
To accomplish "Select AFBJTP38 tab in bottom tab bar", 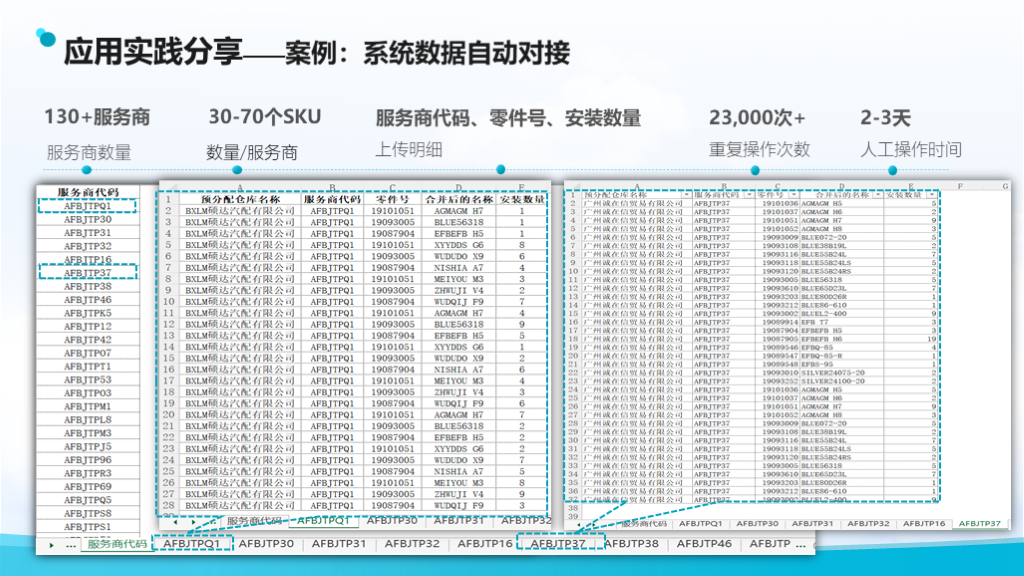I will (631, 543).
